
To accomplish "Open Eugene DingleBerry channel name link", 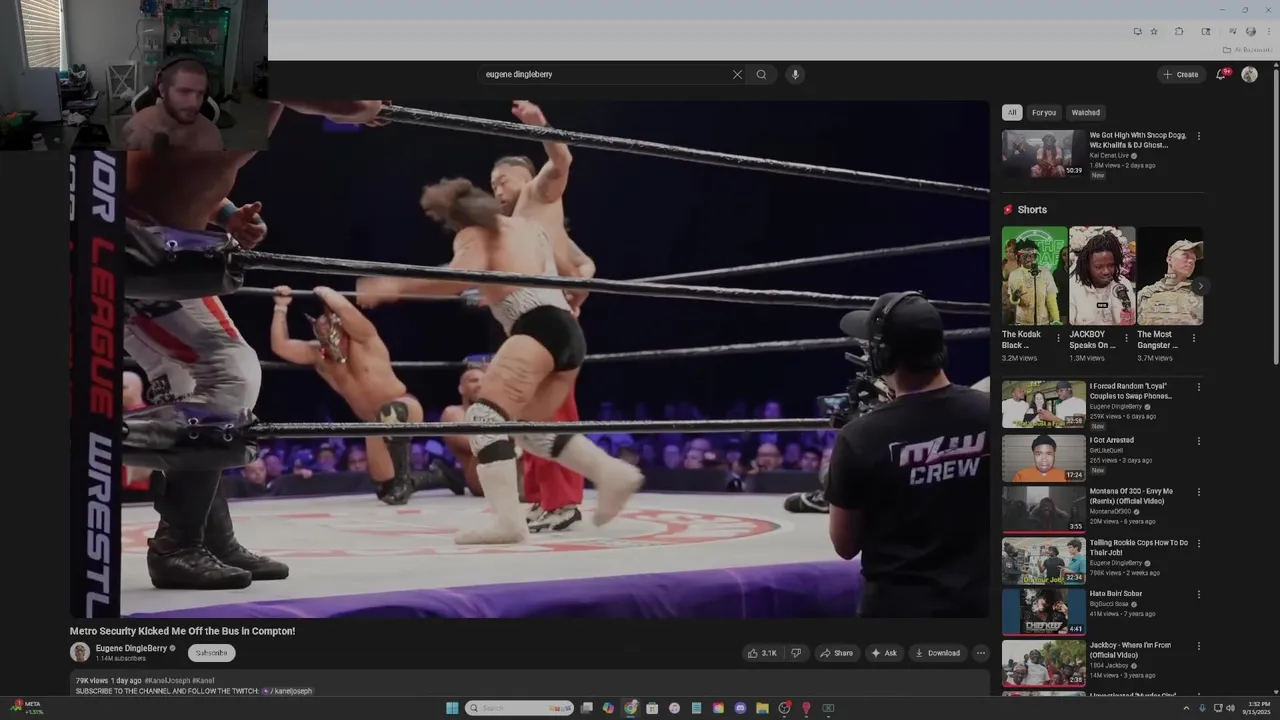I will click(x=131, y=648).
